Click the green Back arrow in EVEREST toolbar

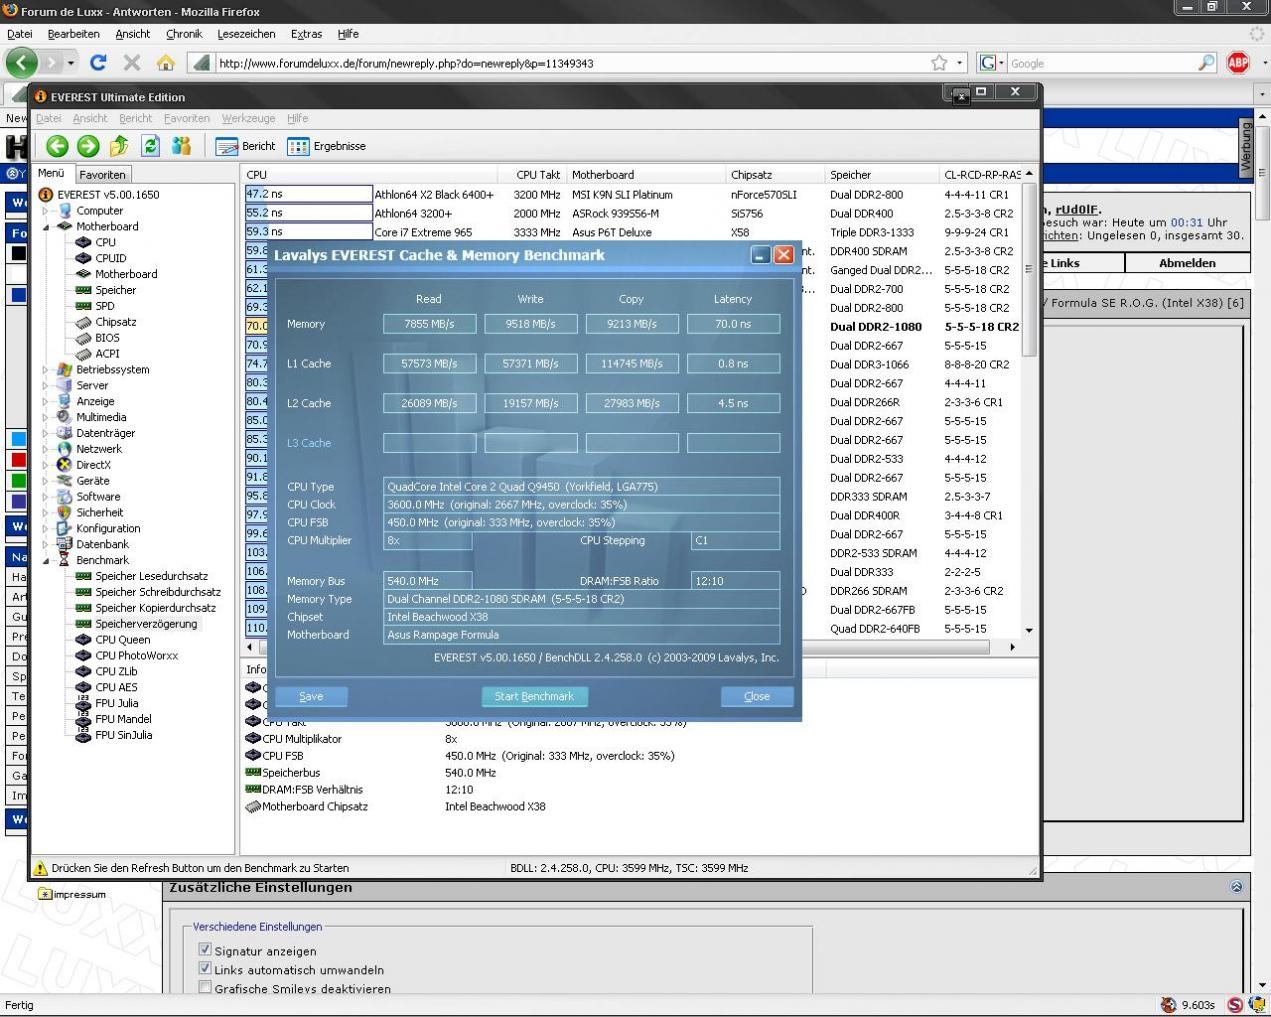click(x=57, y=146)
